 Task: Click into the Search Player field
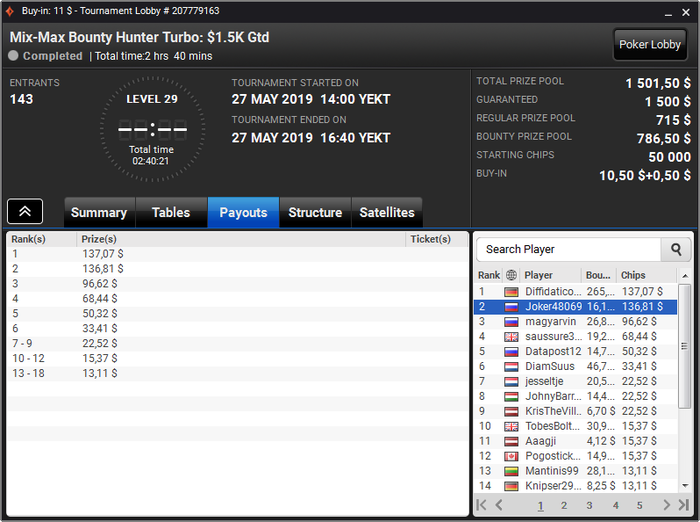[568, 249]
